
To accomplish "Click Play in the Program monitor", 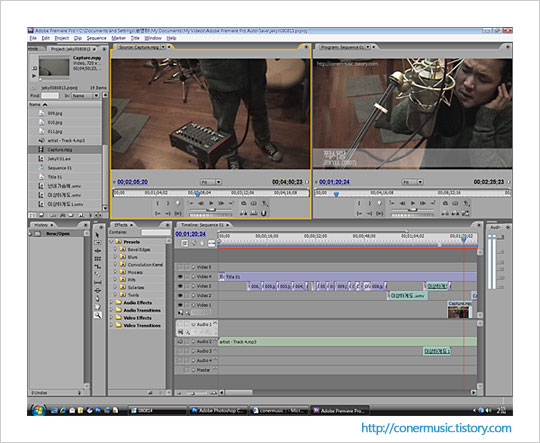I will [413, 203].
